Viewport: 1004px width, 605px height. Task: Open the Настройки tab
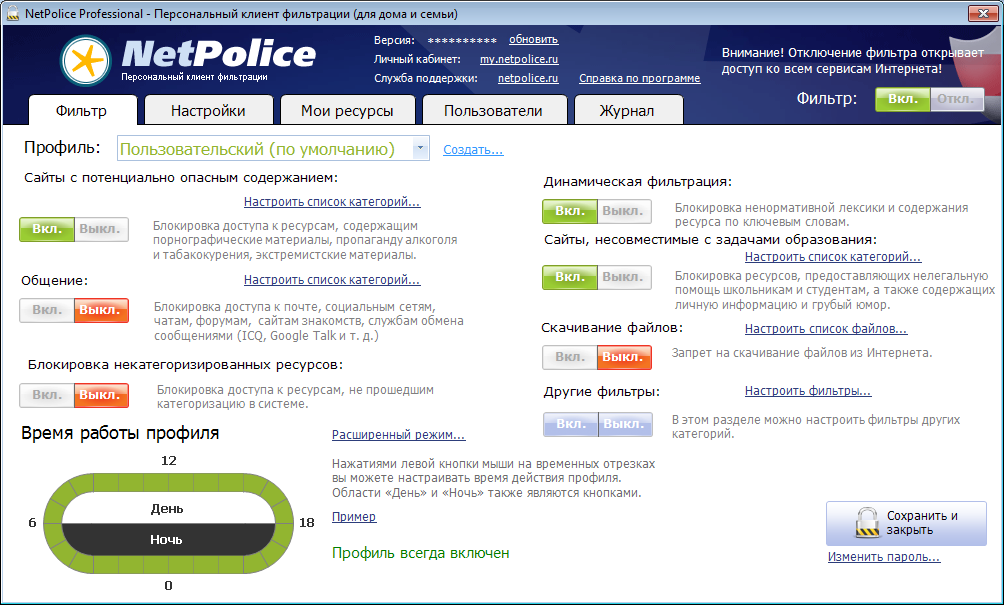coord(209,110)
